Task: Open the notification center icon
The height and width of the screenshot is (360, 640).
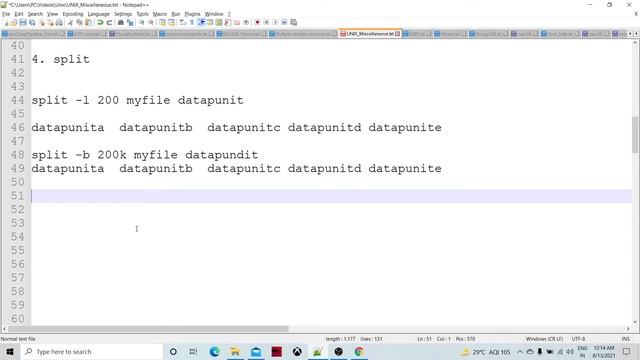Action: (627, 351)
